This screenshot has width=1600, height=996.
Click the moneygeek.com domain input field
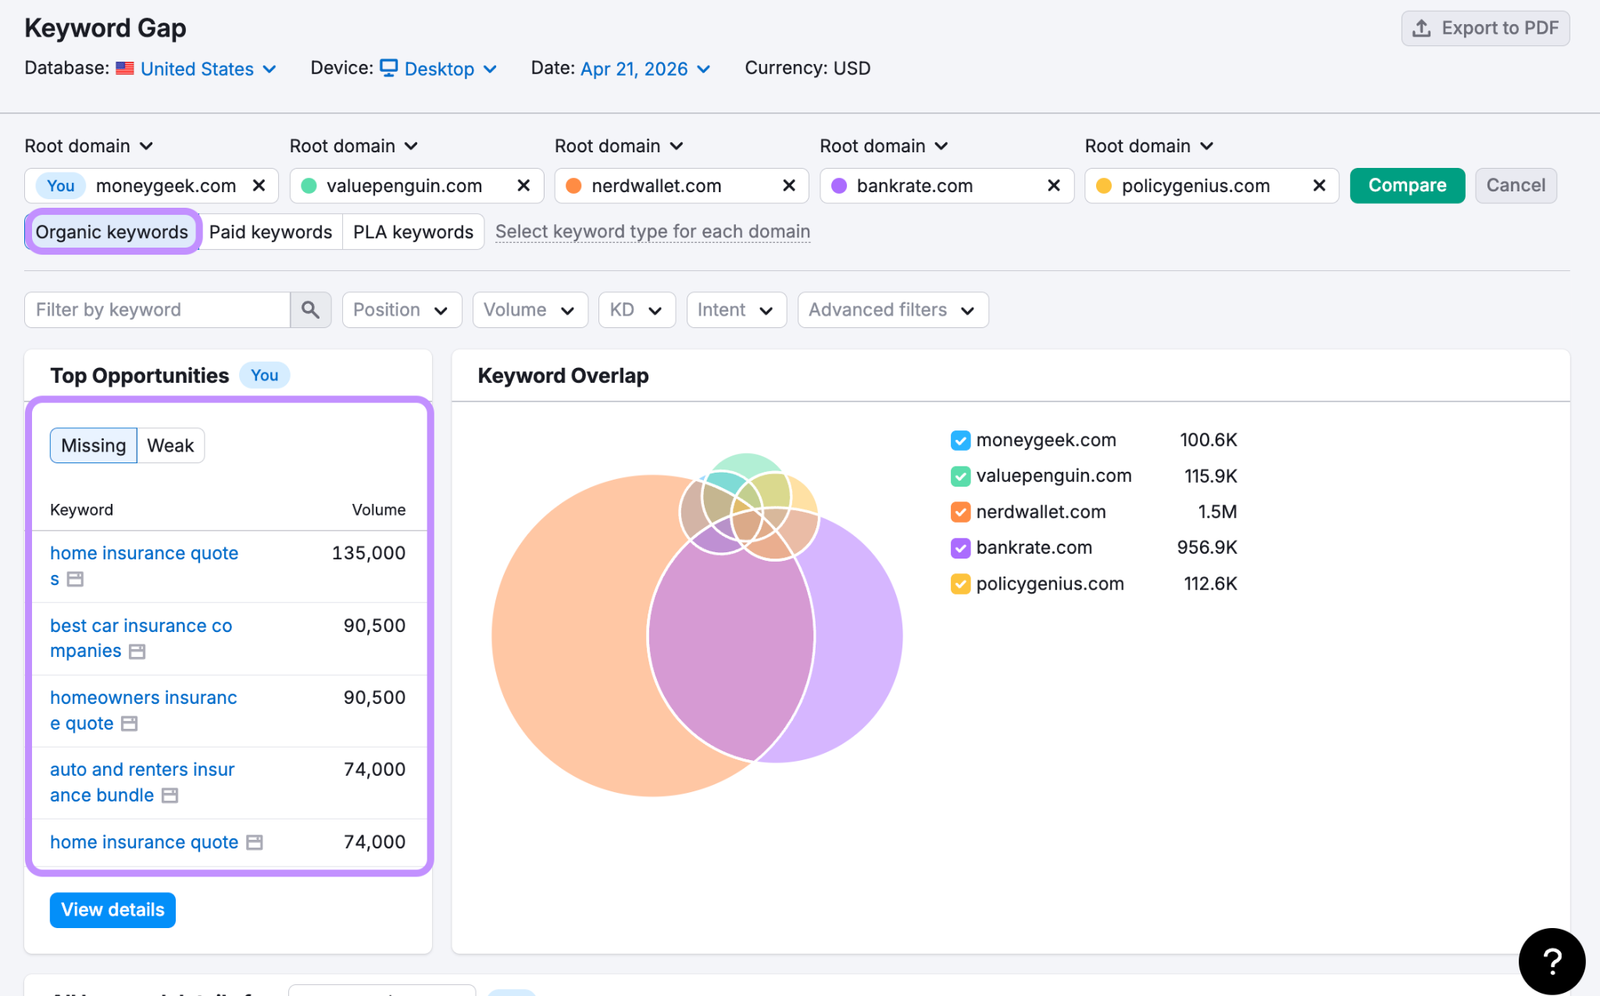coord(151,185)
